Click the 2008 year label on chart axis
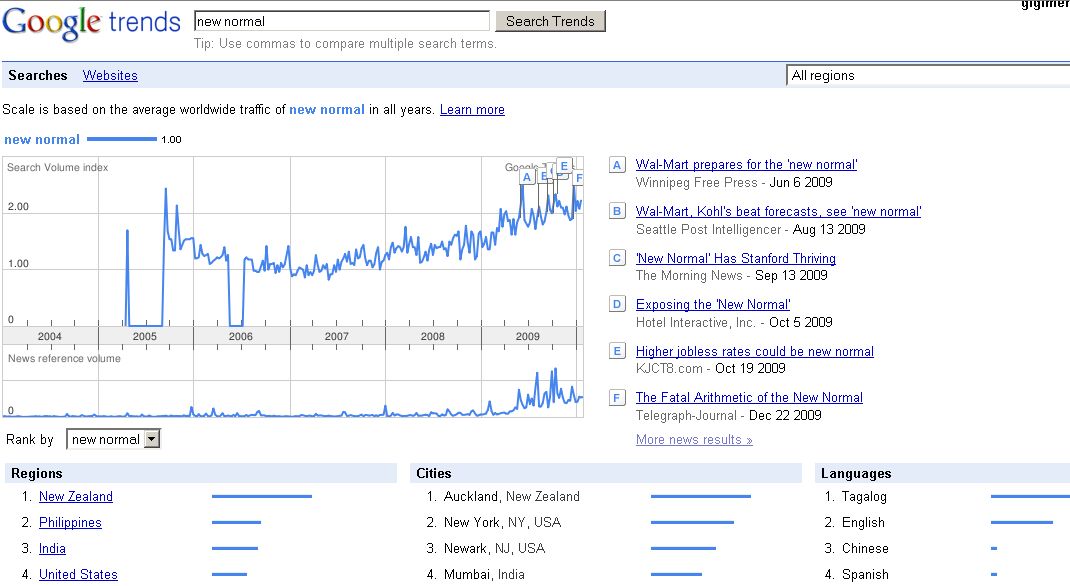The width and height of the screenshot is (1070, 586). tap(433, 336)
